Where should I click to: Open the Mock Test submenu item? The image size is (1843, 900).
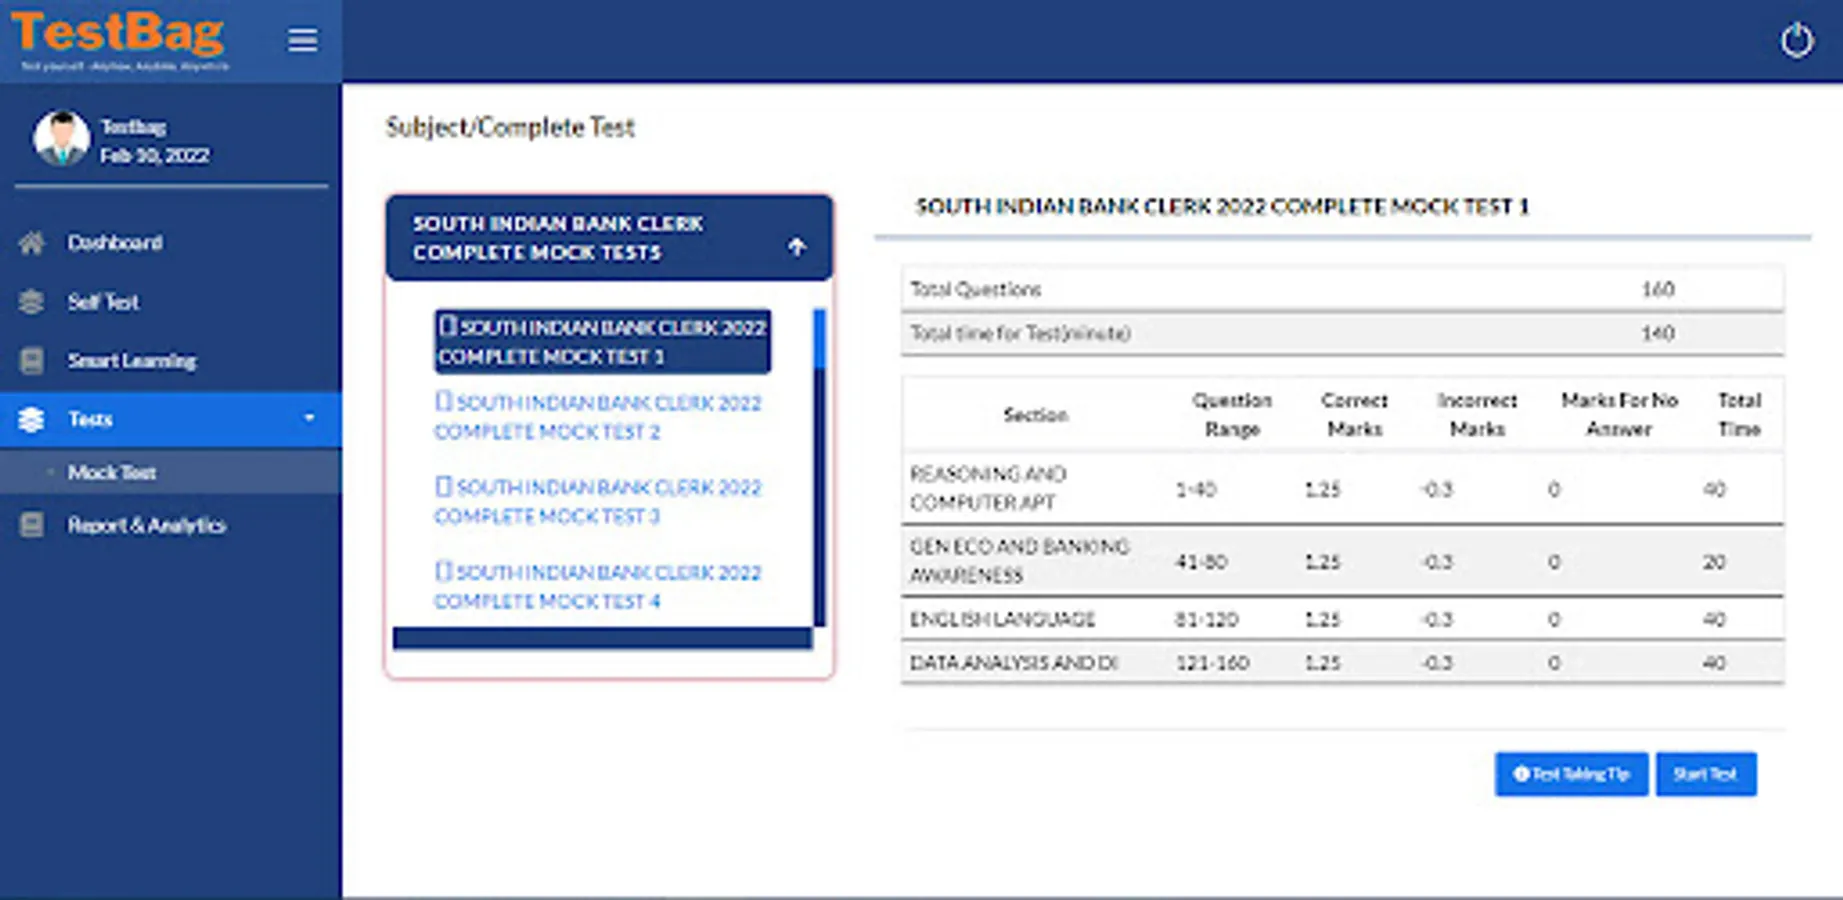click(x=112, y=472)
